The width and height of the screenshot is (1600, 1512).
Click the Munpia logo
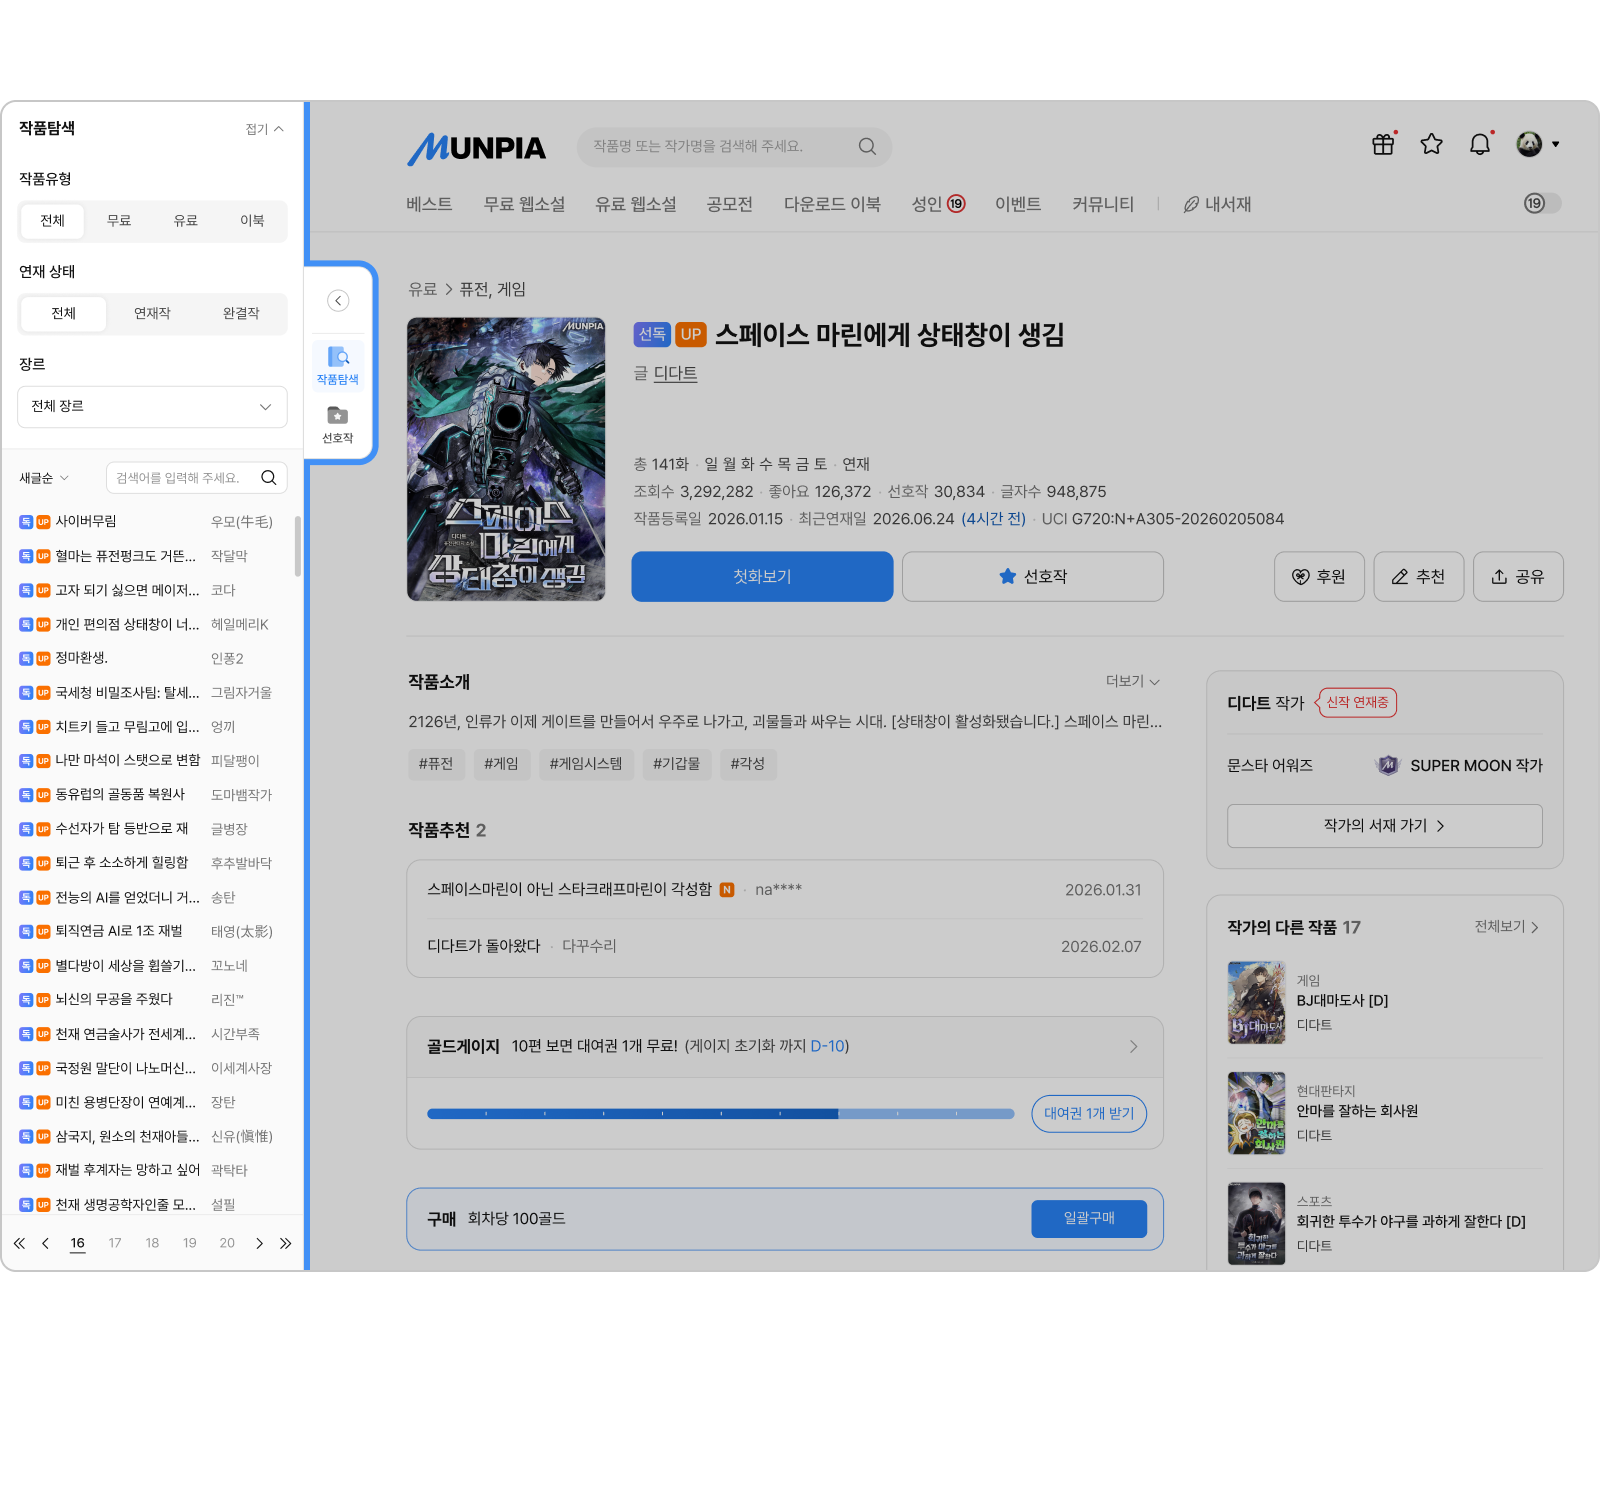coord(476,148)
